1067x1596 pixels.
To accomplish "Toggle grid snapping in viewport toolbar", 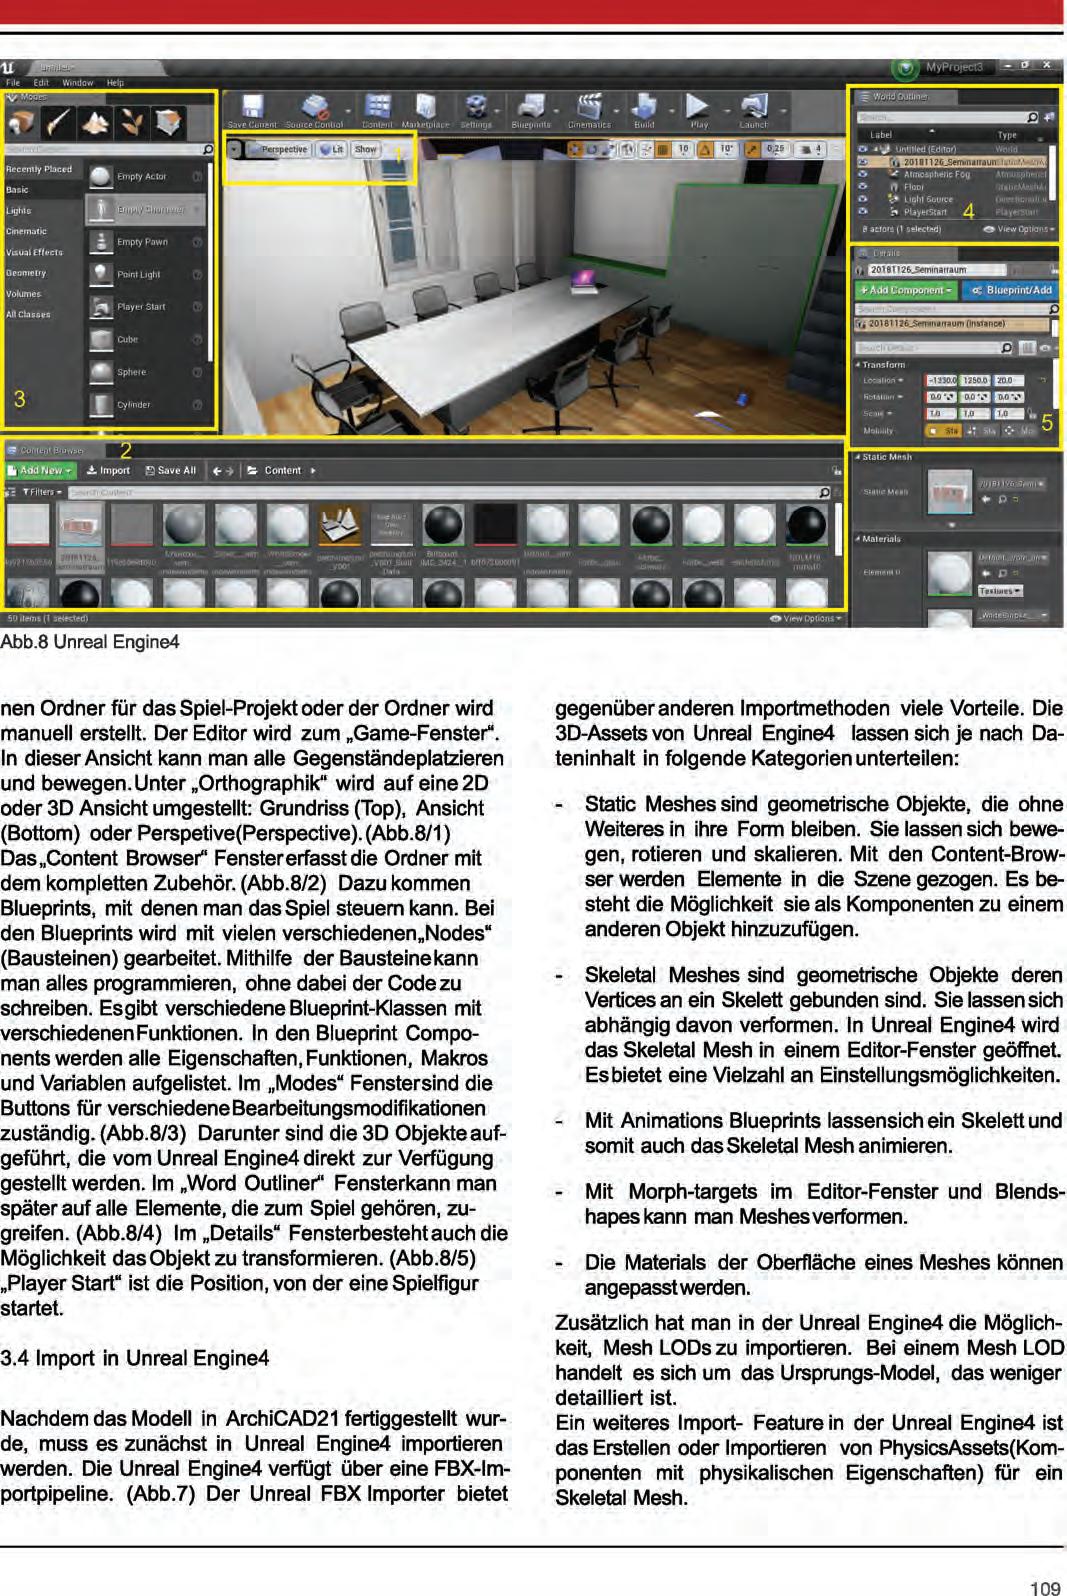I will [x=663, y=149].
